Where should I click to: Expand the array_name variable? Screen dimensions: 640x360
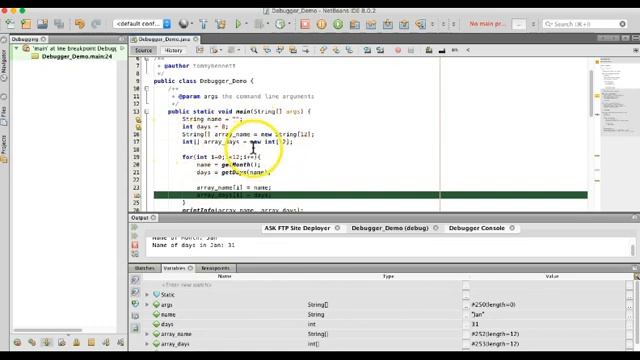click(147, 334)
